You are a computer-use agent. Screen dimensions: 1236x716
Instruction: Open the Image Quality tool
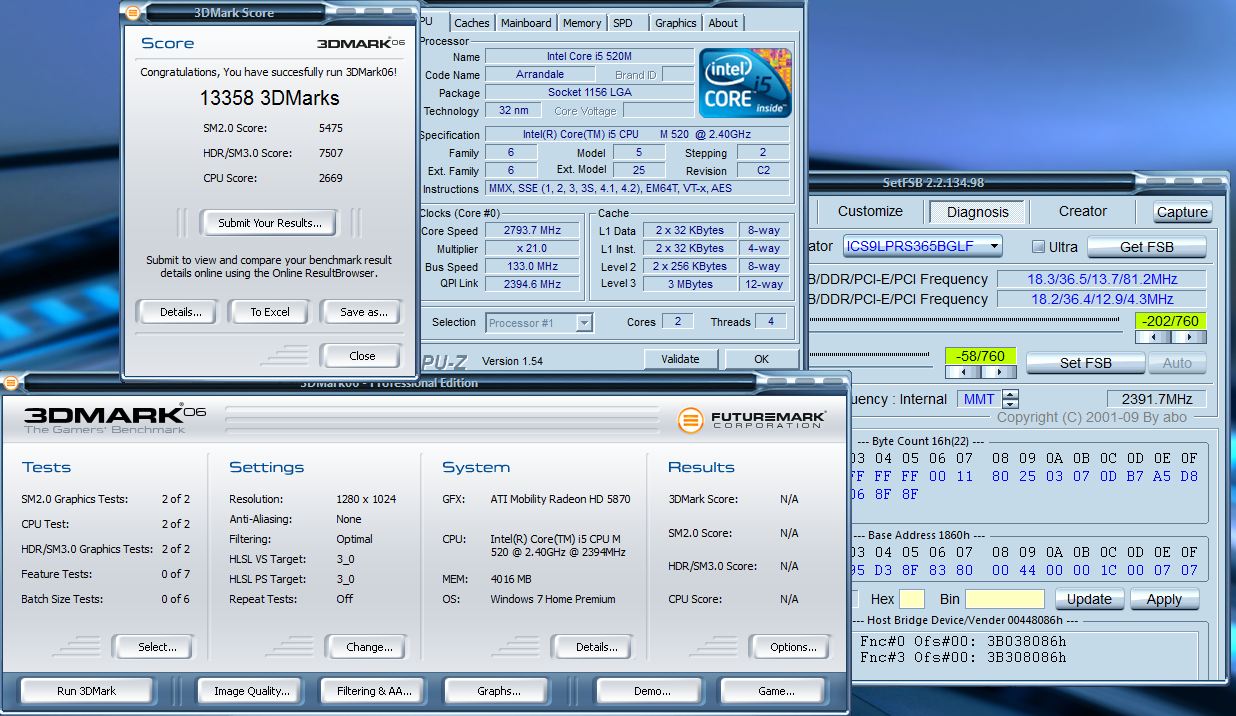click(x=252, y=691)
